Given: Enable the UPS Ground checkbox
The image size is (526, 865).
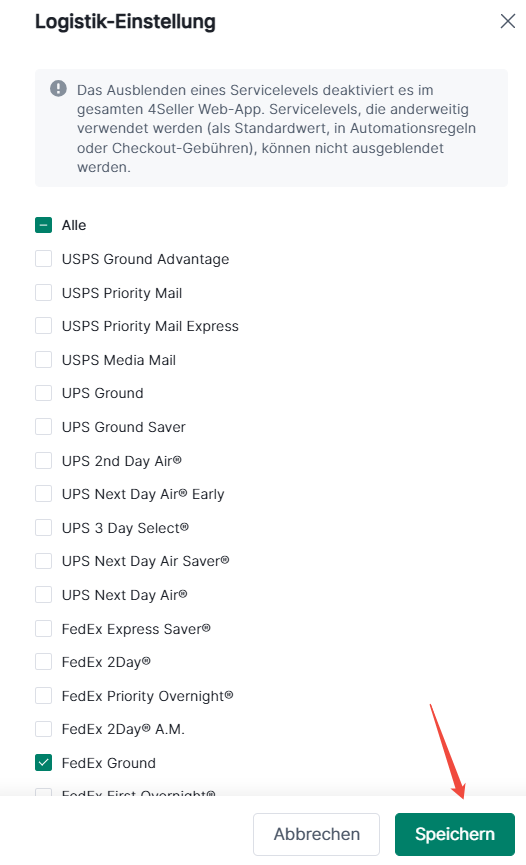Looking at the screenshot, I should pyautogui.click(x=44, y=393).
